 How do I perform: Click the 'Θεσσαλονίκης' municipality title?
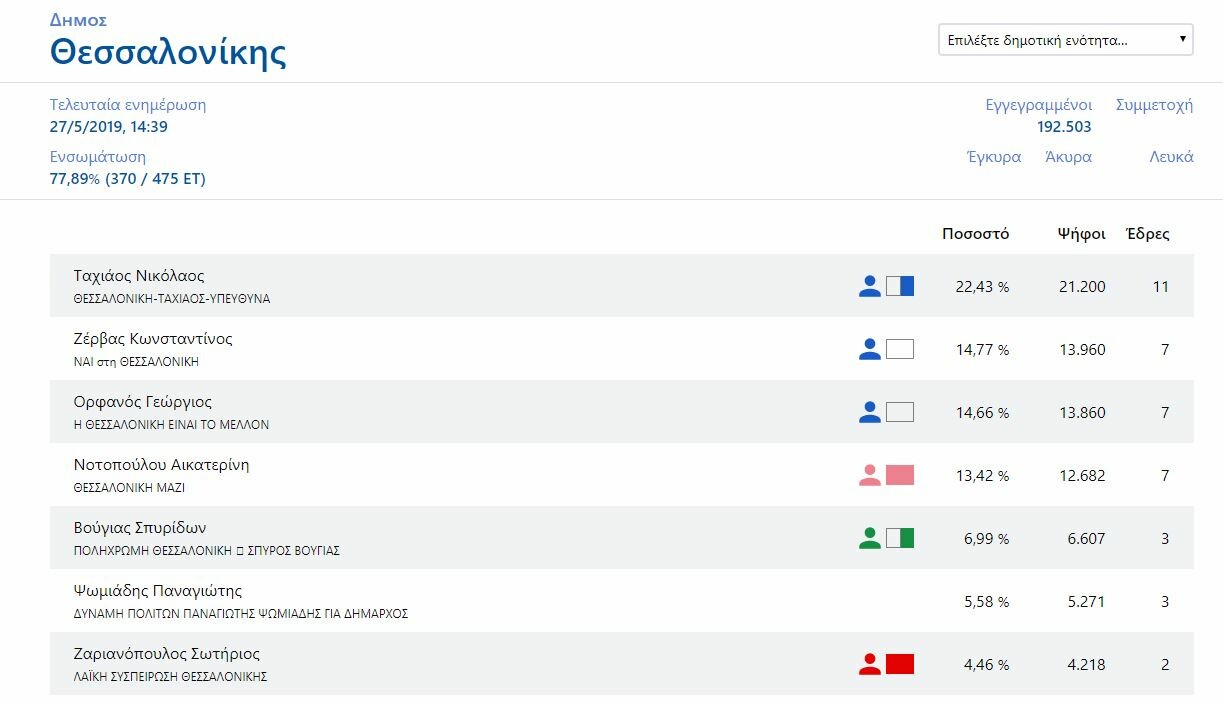click(168, 52)
